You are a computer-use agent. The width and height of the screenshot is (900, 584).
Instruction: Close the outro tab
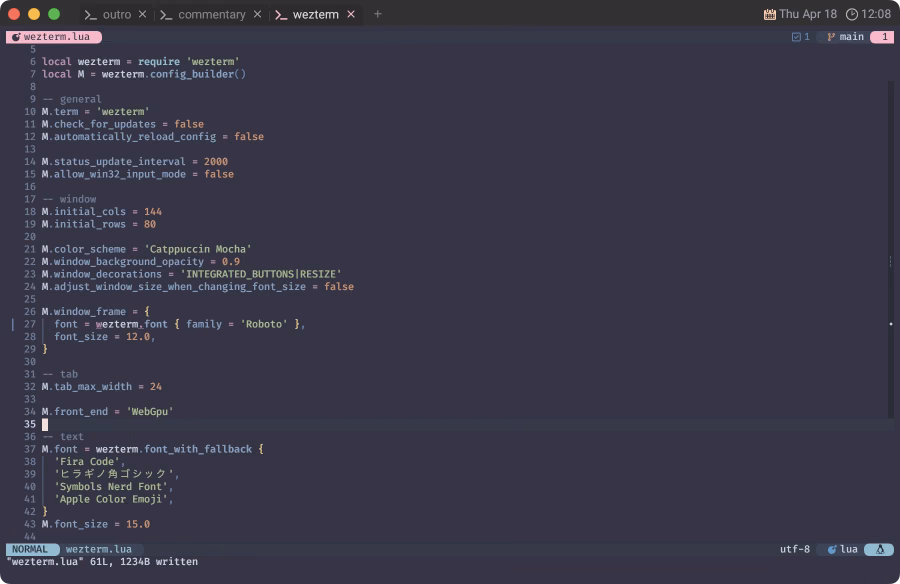[x=142, y=14]
